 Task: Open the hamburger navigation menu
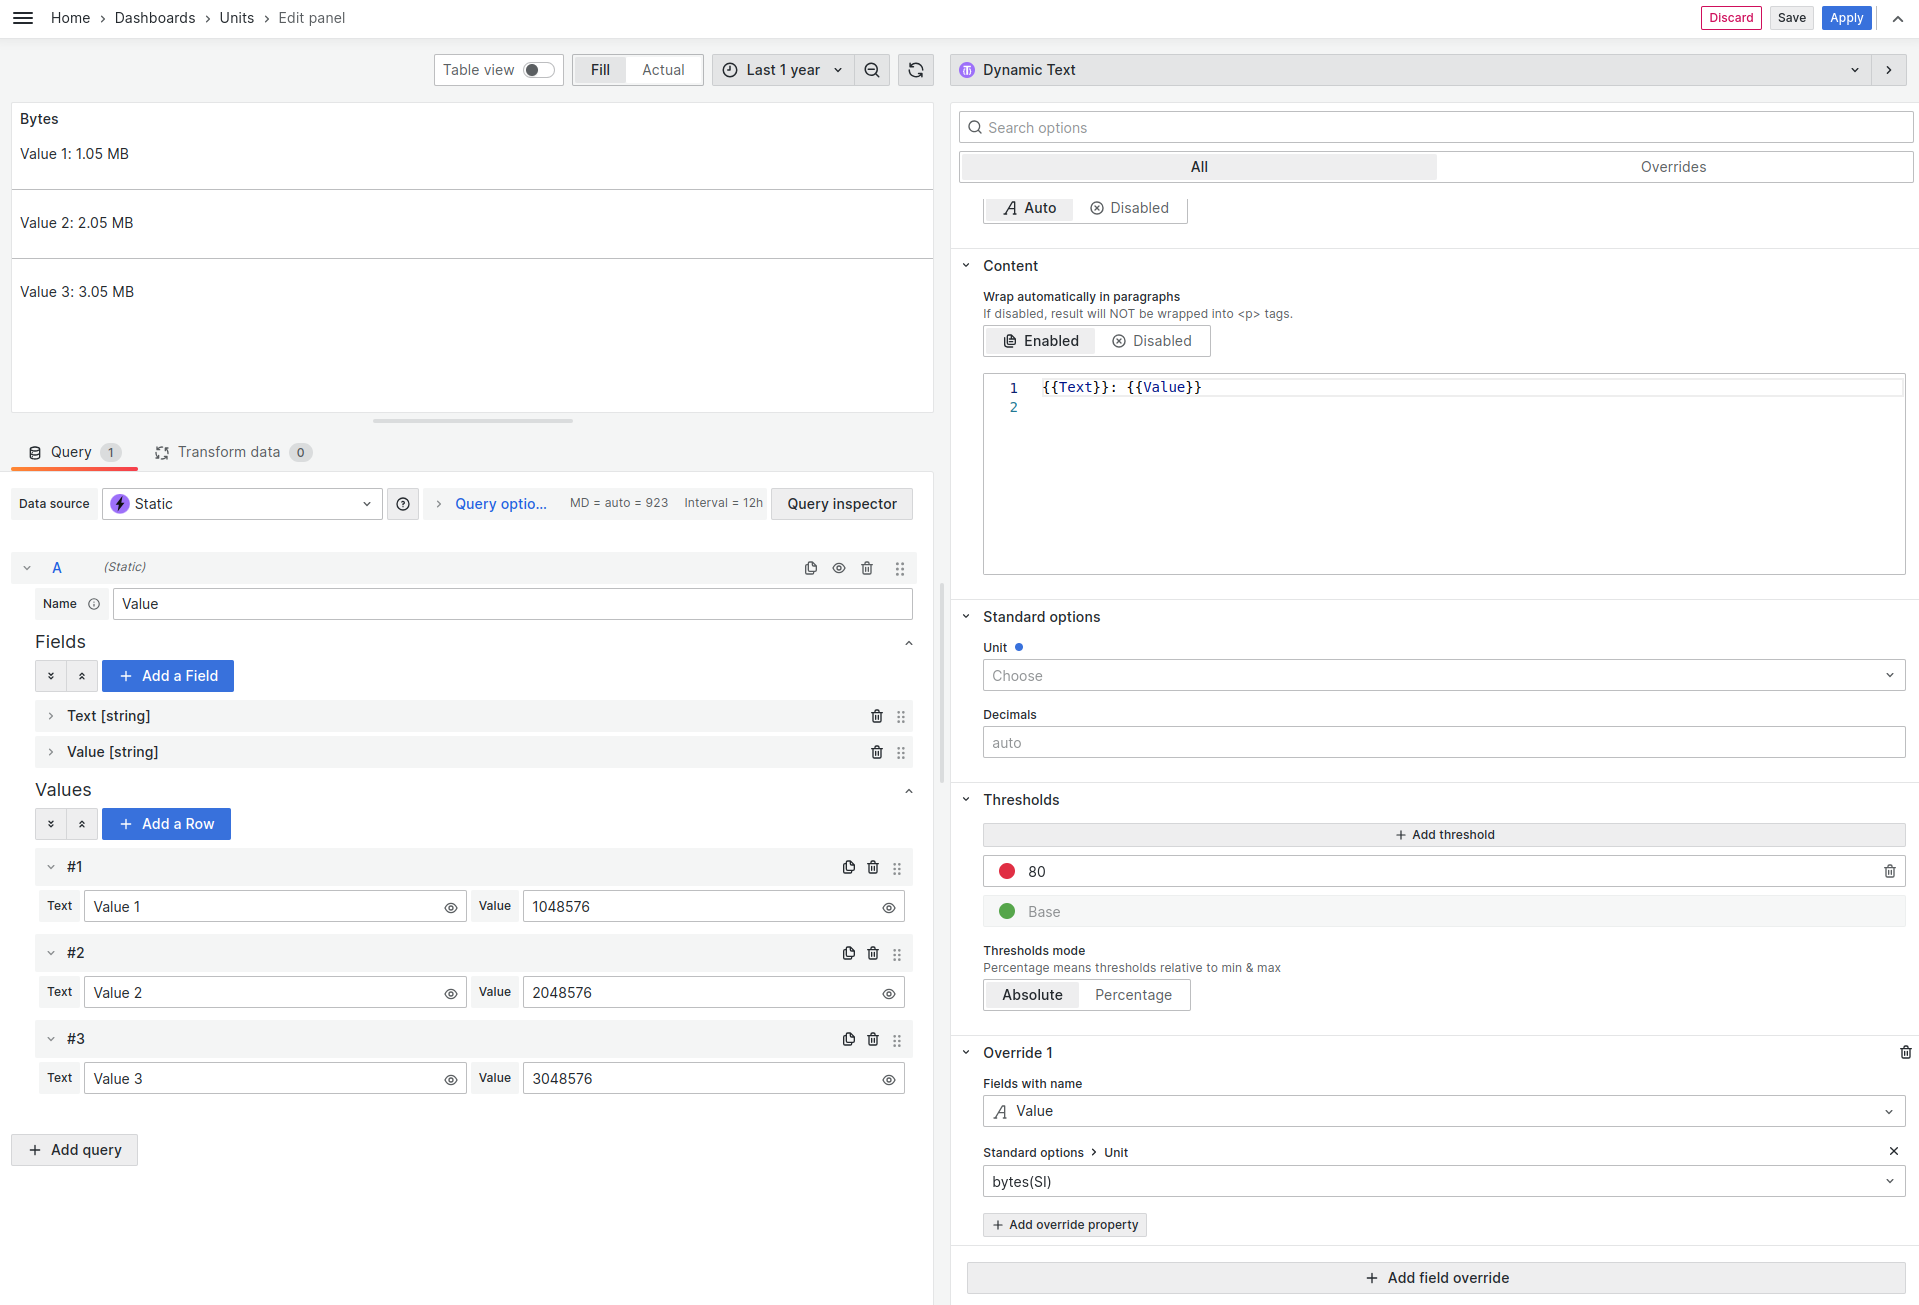(x=22, y=18)
